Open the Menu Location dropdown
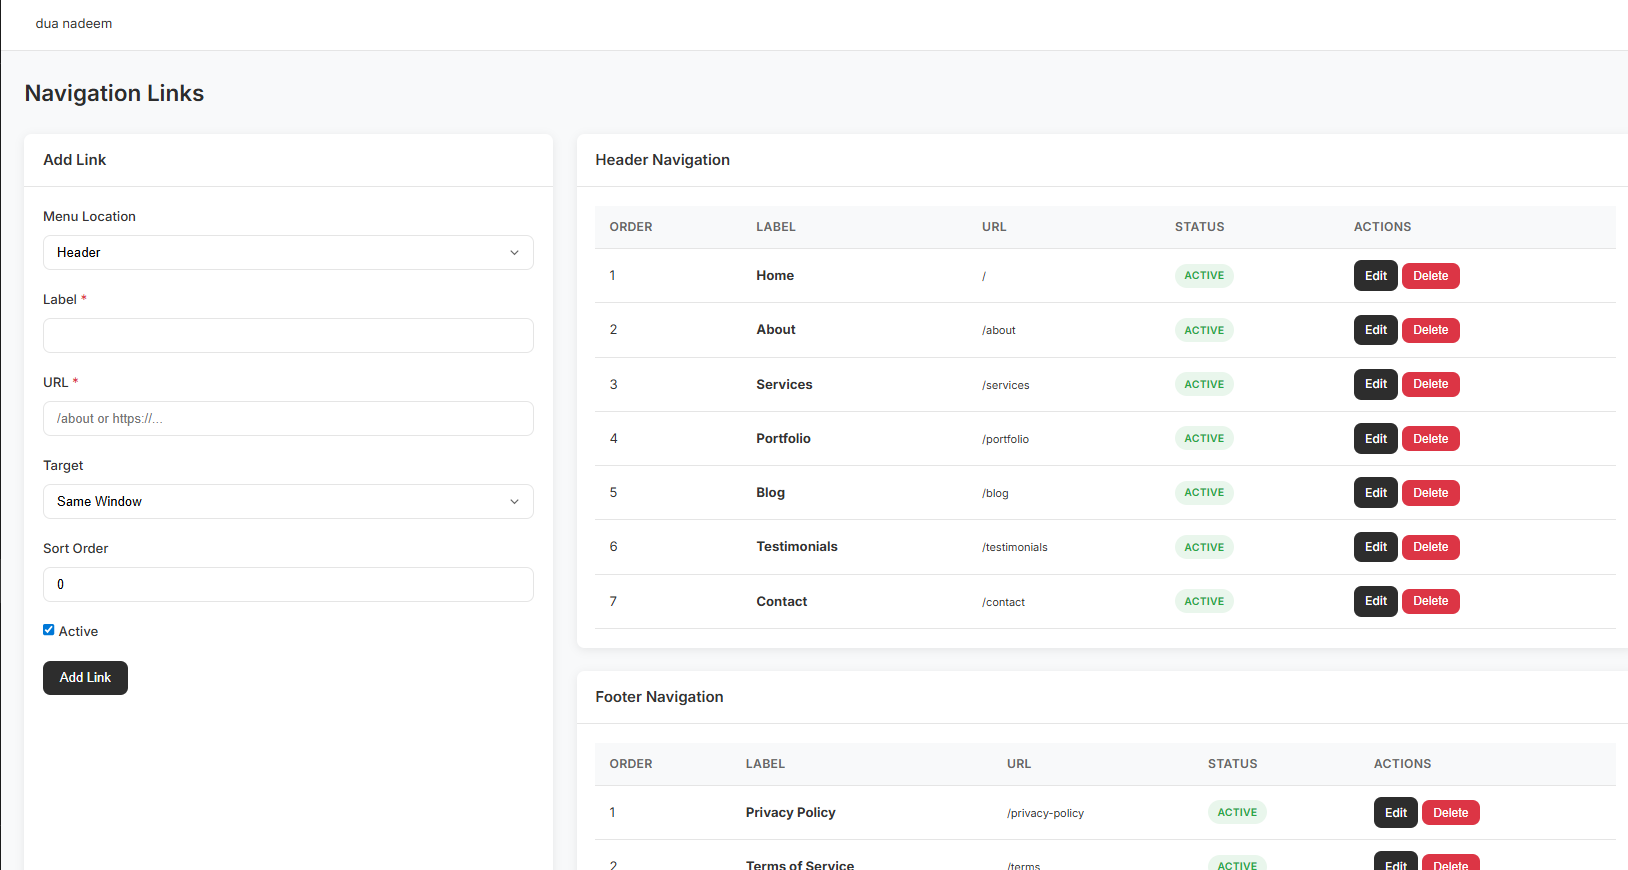The image size is (1628, 870). click(288, 253)
